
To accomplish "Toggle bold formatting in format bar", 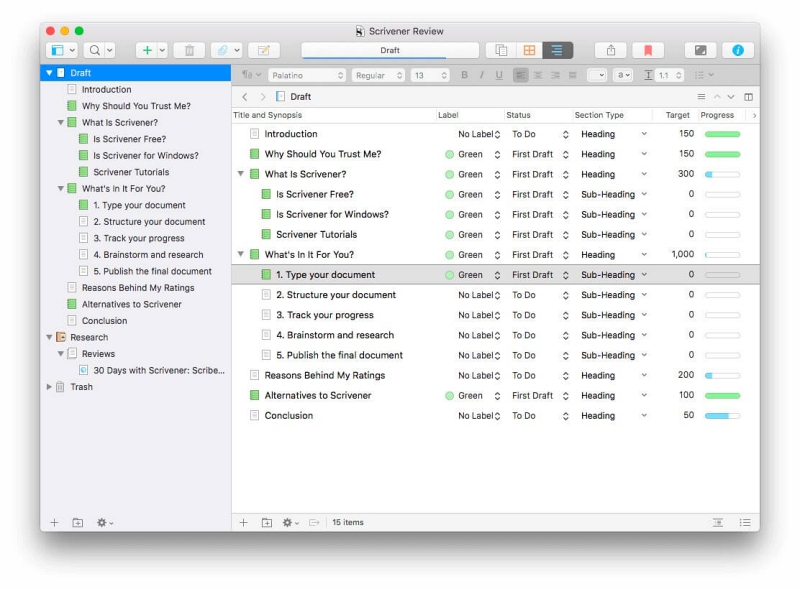I will tap(464, 75).
